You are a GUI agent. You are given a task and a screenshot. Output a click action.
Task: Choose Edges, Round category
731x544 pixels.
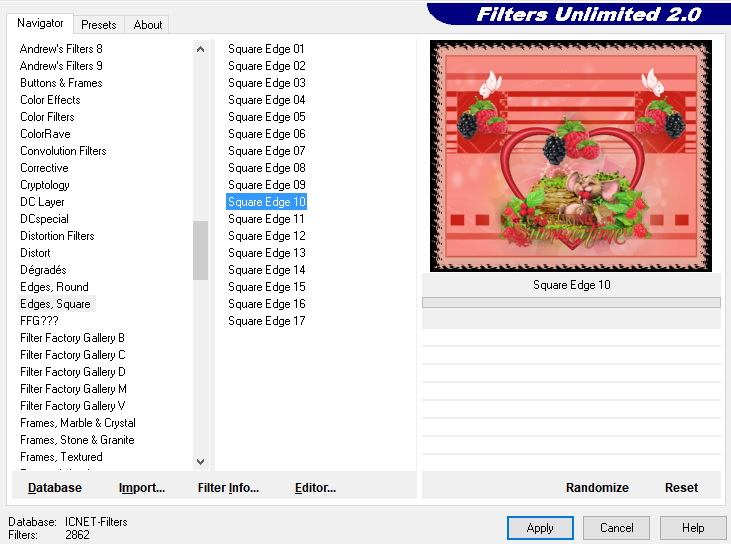click(x=54, y=287)
